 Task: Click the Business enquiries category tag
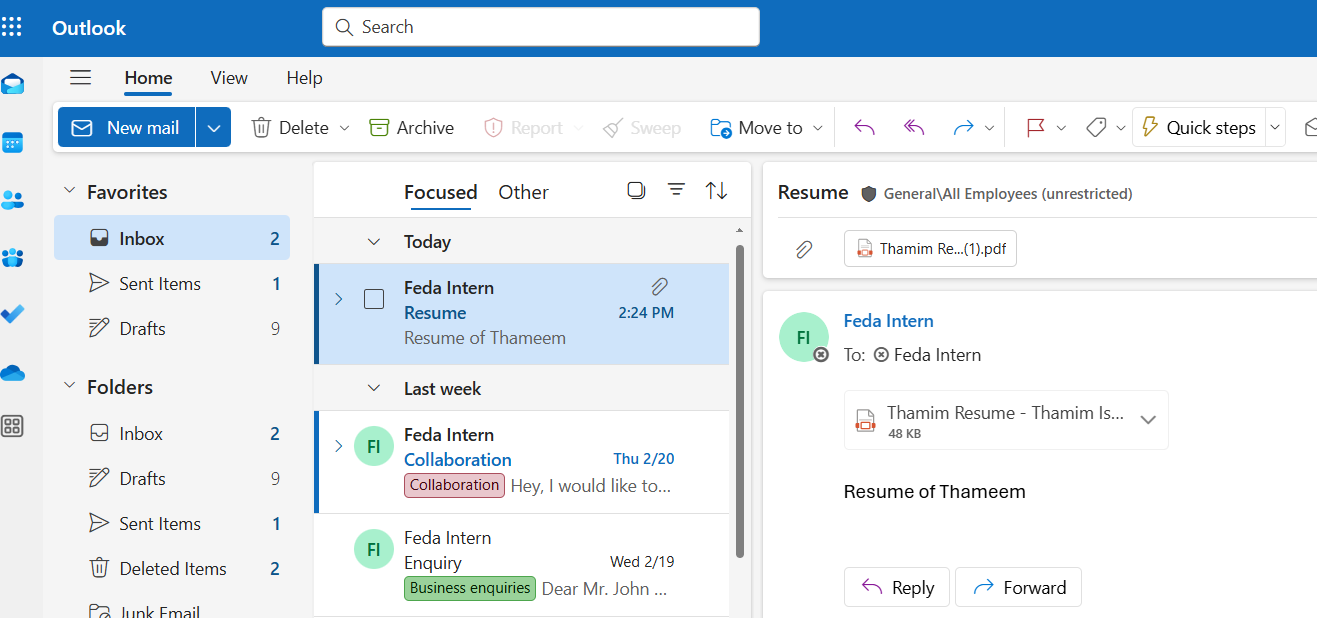pos(470,588)
